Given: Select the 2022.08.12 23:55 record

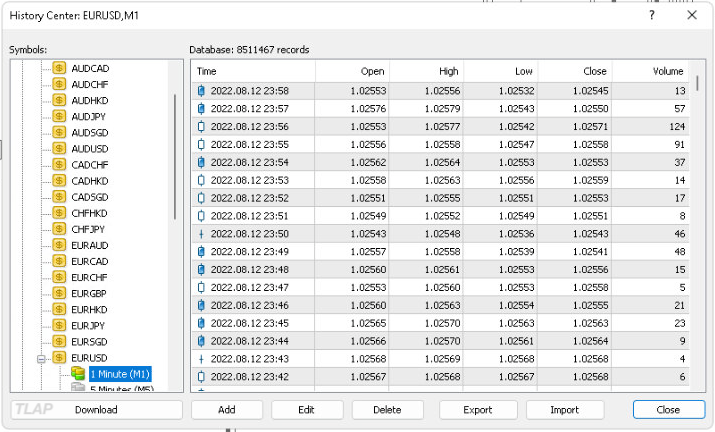Looking at the screenshot, I should [440, 145].
